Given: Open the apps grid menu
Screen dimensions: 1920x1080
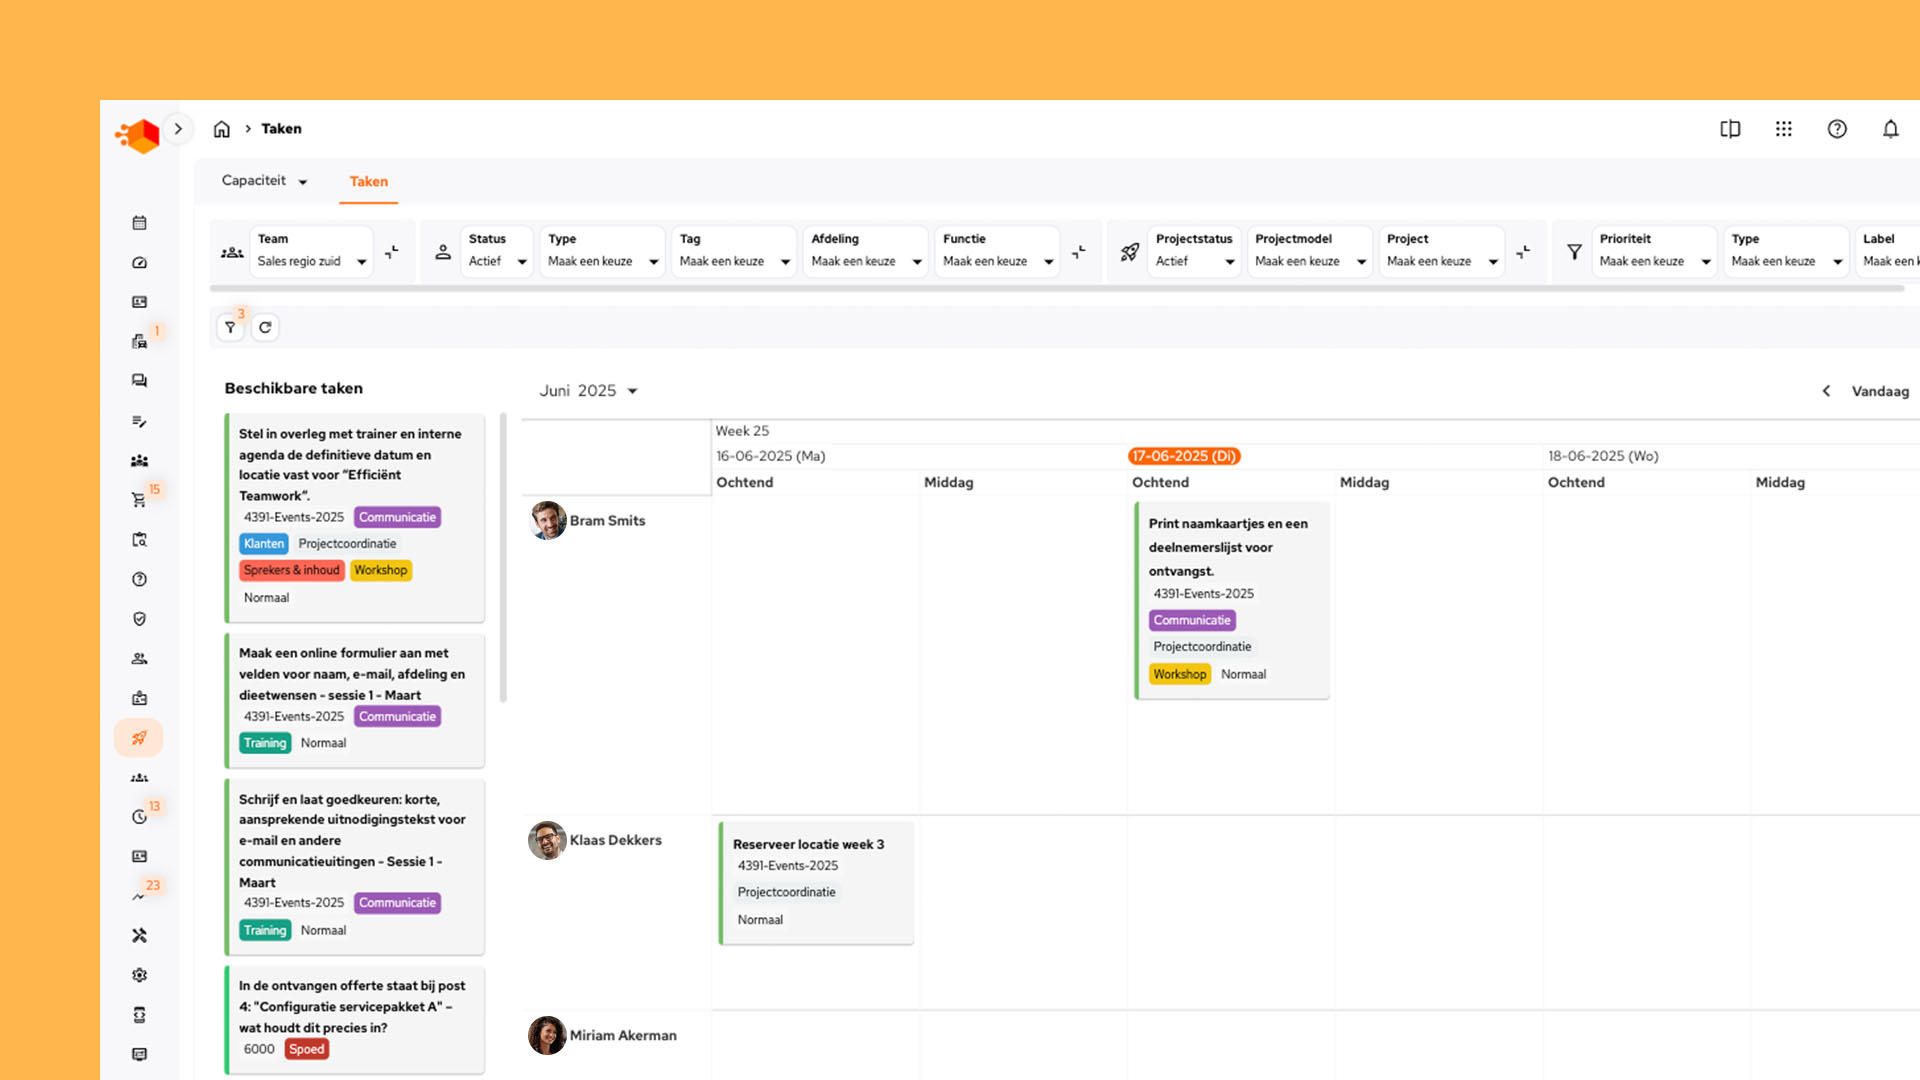Looking at the screenshot, I should tap(1783, 129).
